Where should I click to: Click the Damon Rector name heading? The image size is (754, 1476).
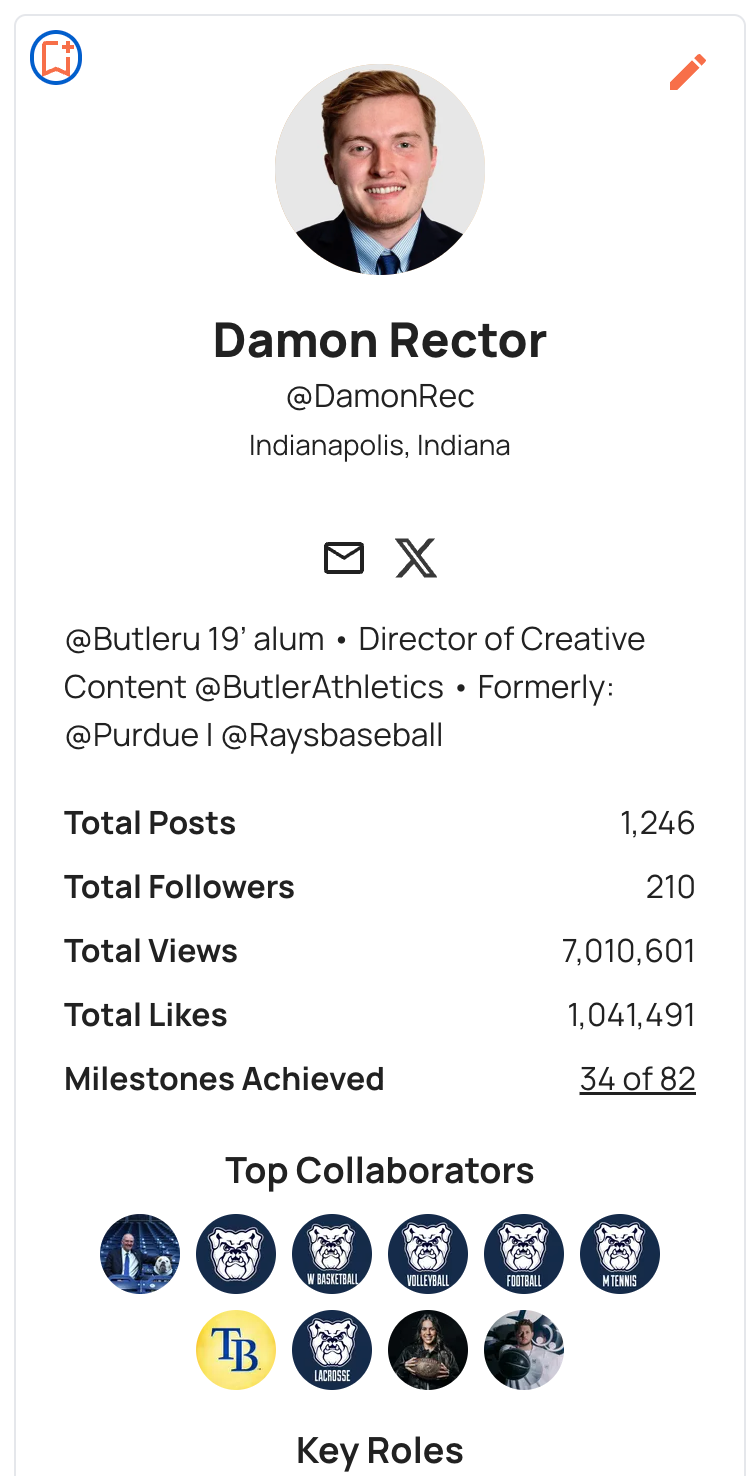[x=380, y=340]
